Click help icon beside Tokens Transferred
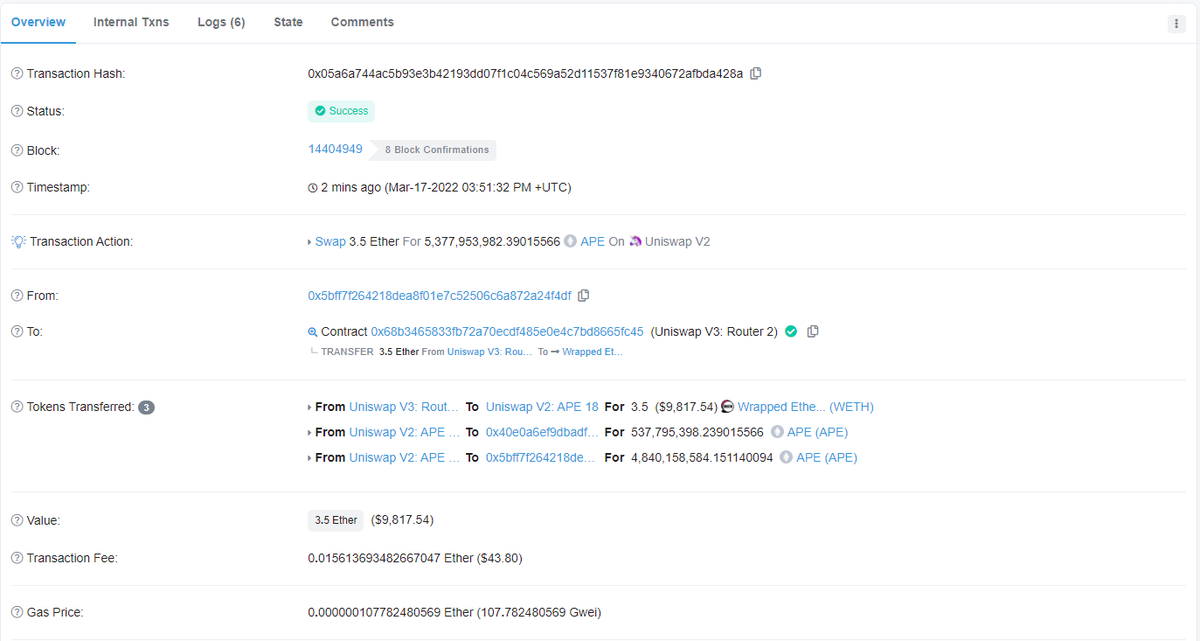Screen dimensions: 1200x641 [17, 407]
